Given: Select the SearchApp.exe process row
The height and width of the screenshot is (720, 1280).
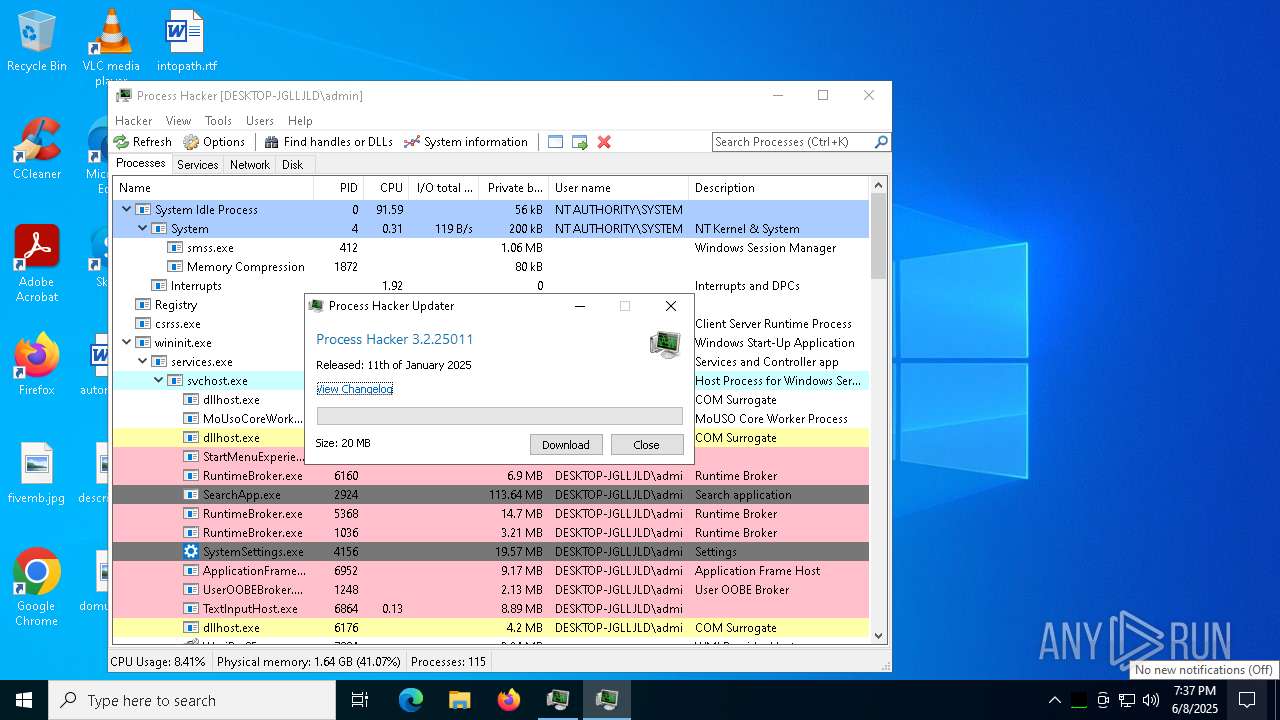Looking at the screenshot, I should 490,495.
